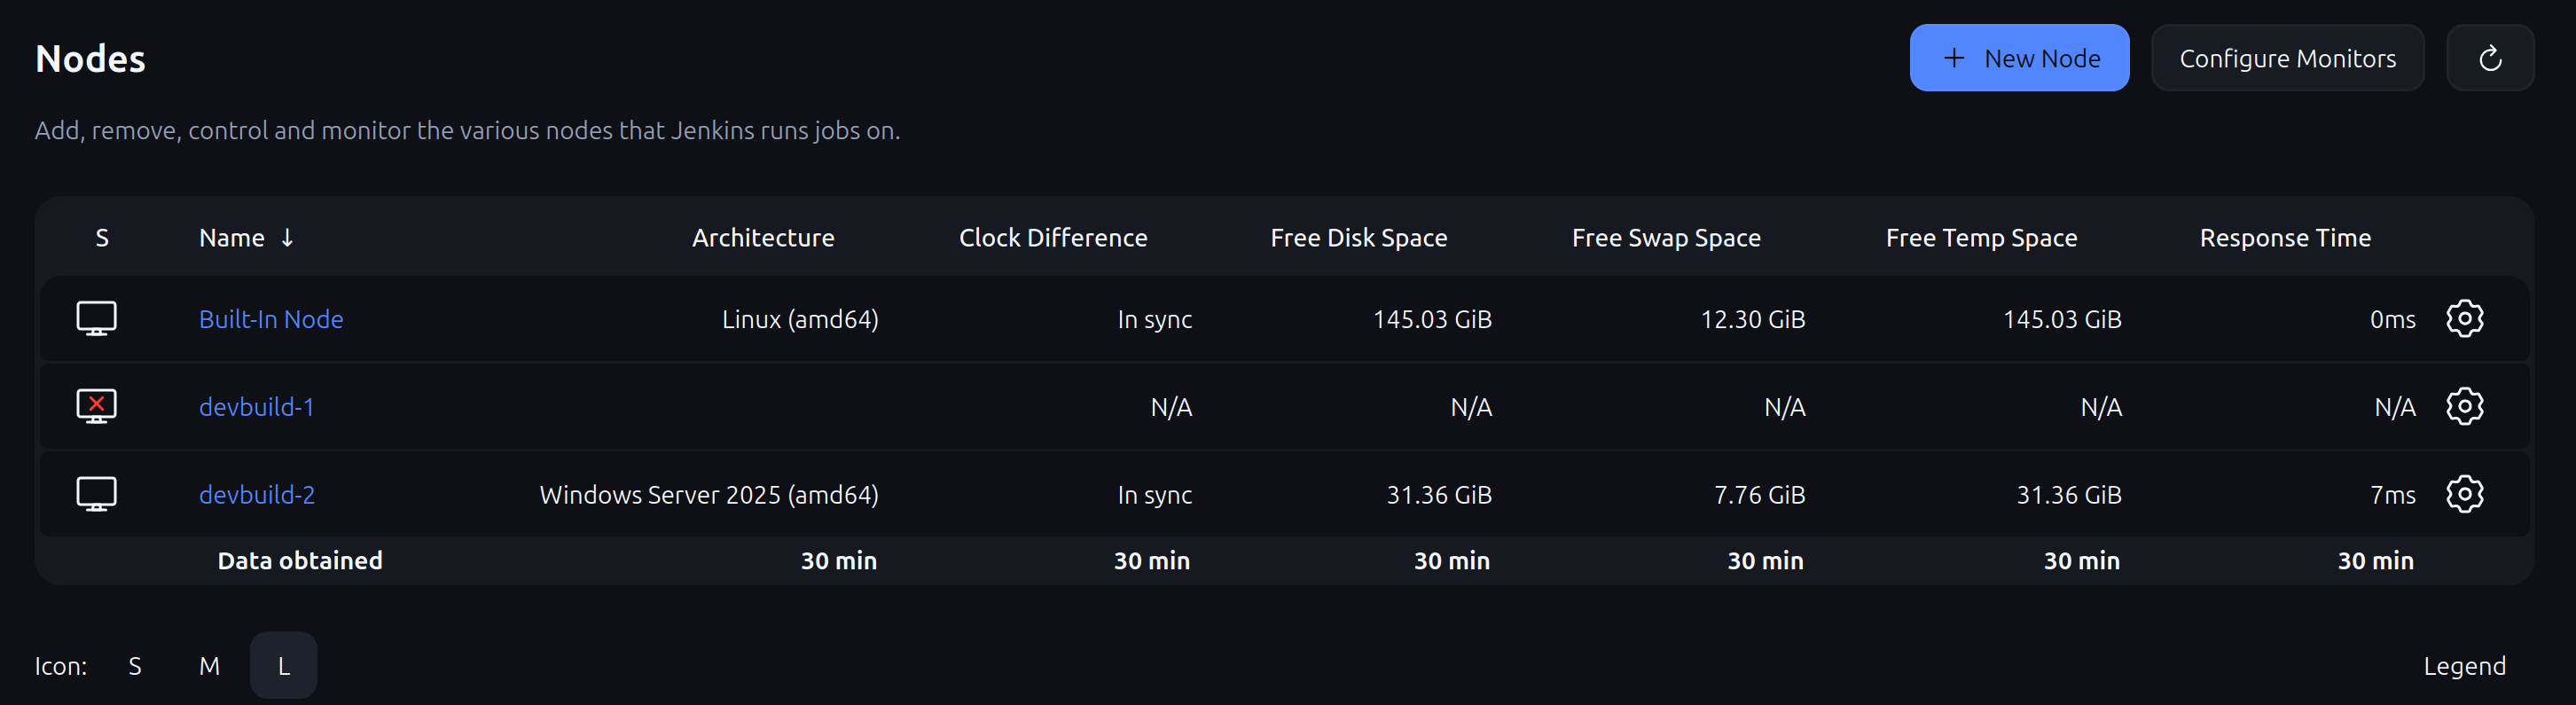This screenshot has width=2576, height=705.
Task: Open Configure Monitors
Action: pos(2287,58)
